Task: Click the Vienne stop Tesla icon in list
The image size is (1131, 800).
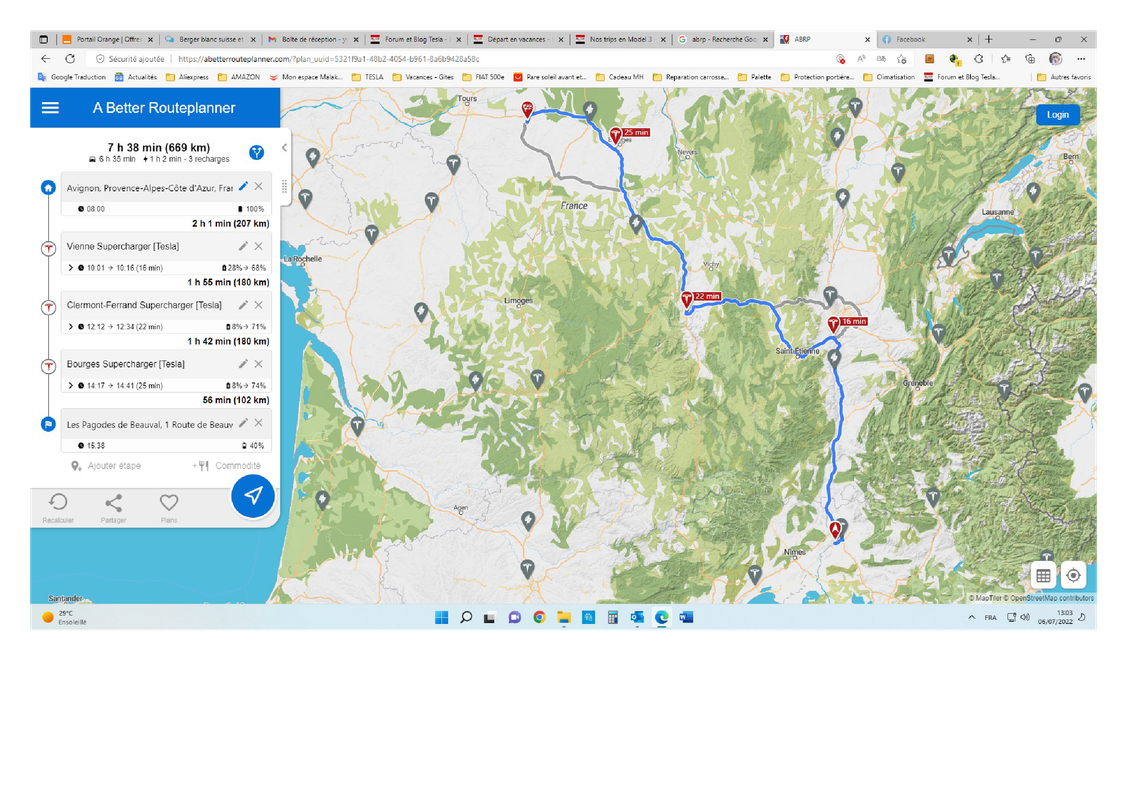Action: coord(48,248)
